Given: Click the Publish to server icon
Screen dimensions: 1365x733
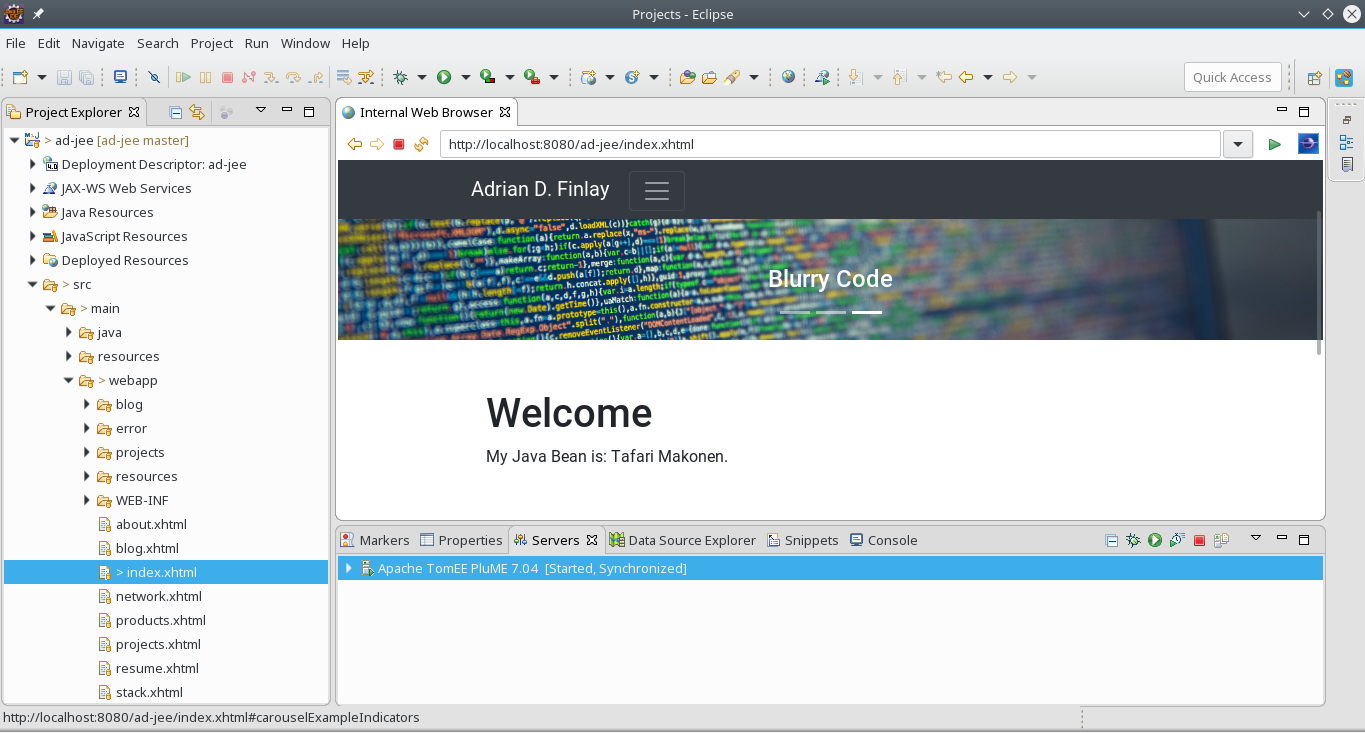Looking at the screenshot, I should pyautogui.click(x=1221, y=540).
